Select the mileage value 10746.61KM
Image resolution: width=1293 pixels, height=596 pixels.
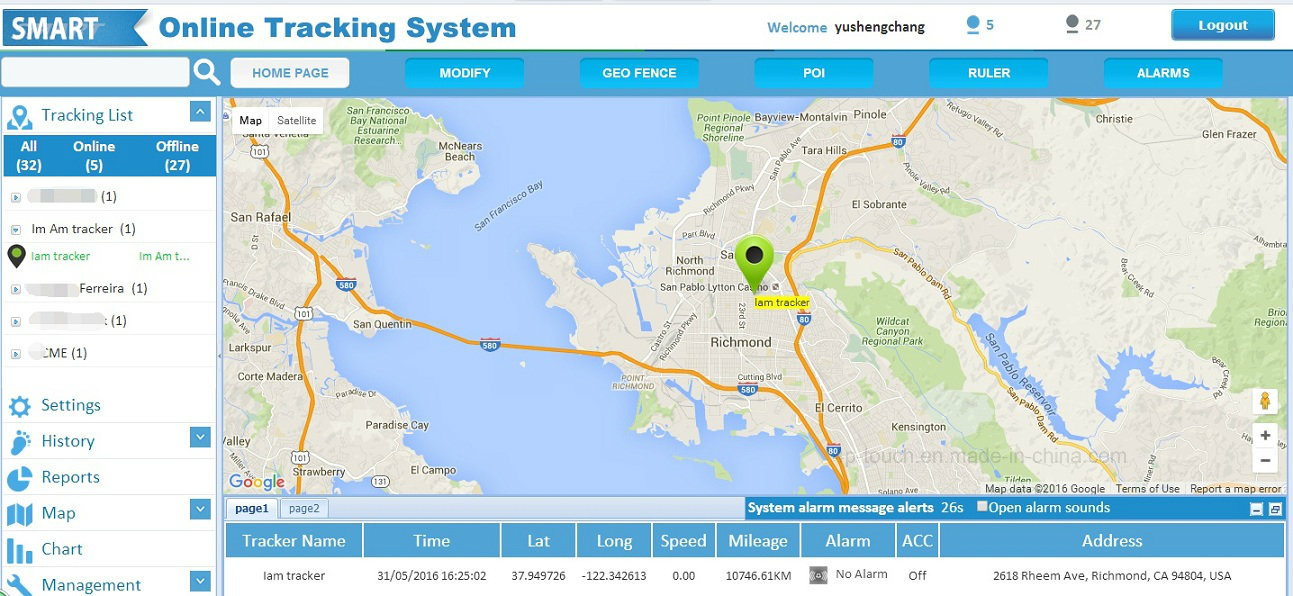757,576
